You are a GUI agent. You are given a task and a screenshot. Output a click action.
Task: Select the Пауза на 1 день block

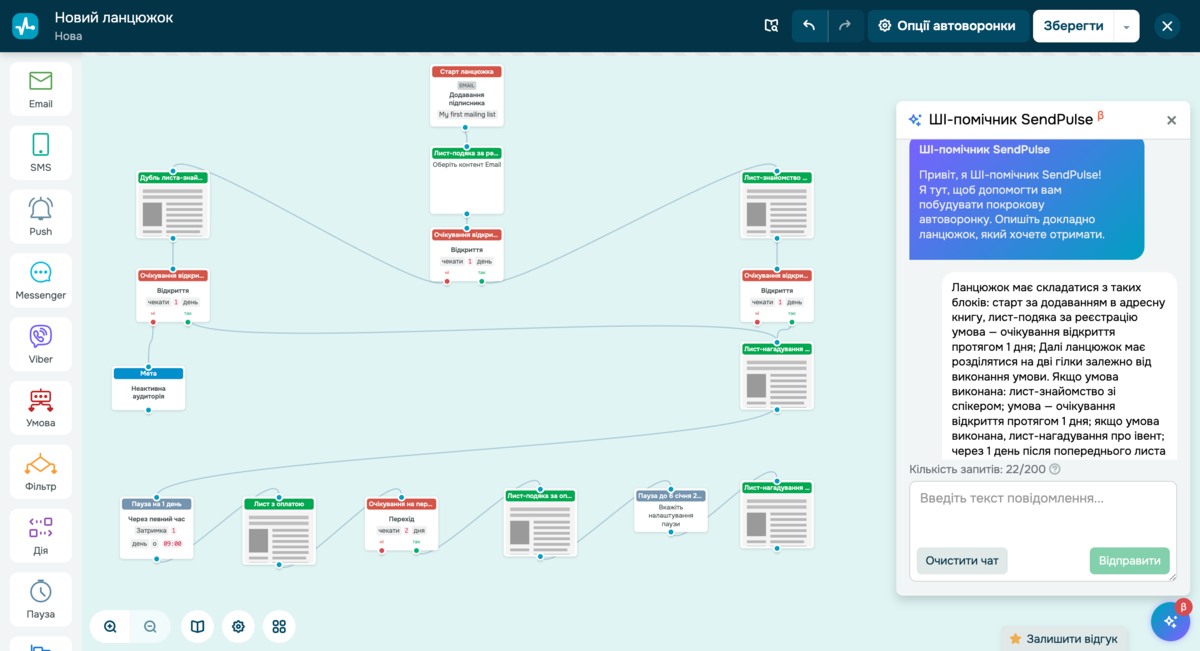pos(156,528)
